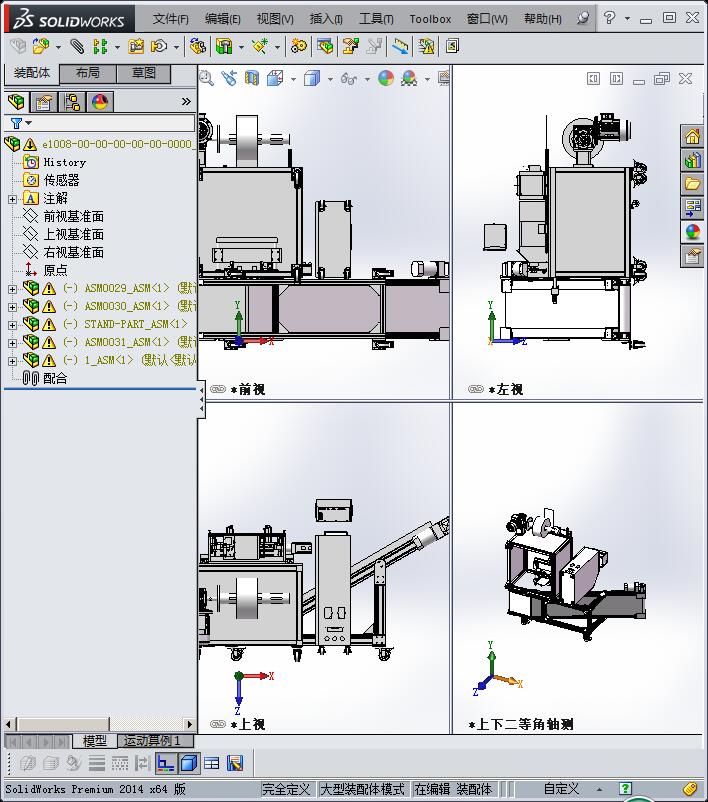Screen dimensions: 708x802
Task: Expand the ASM0029_ASM<1> tree node
Action: 12,289
